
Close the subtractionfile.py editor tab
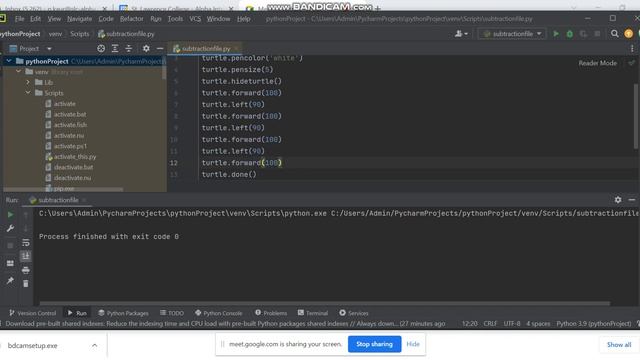(236, 49)
